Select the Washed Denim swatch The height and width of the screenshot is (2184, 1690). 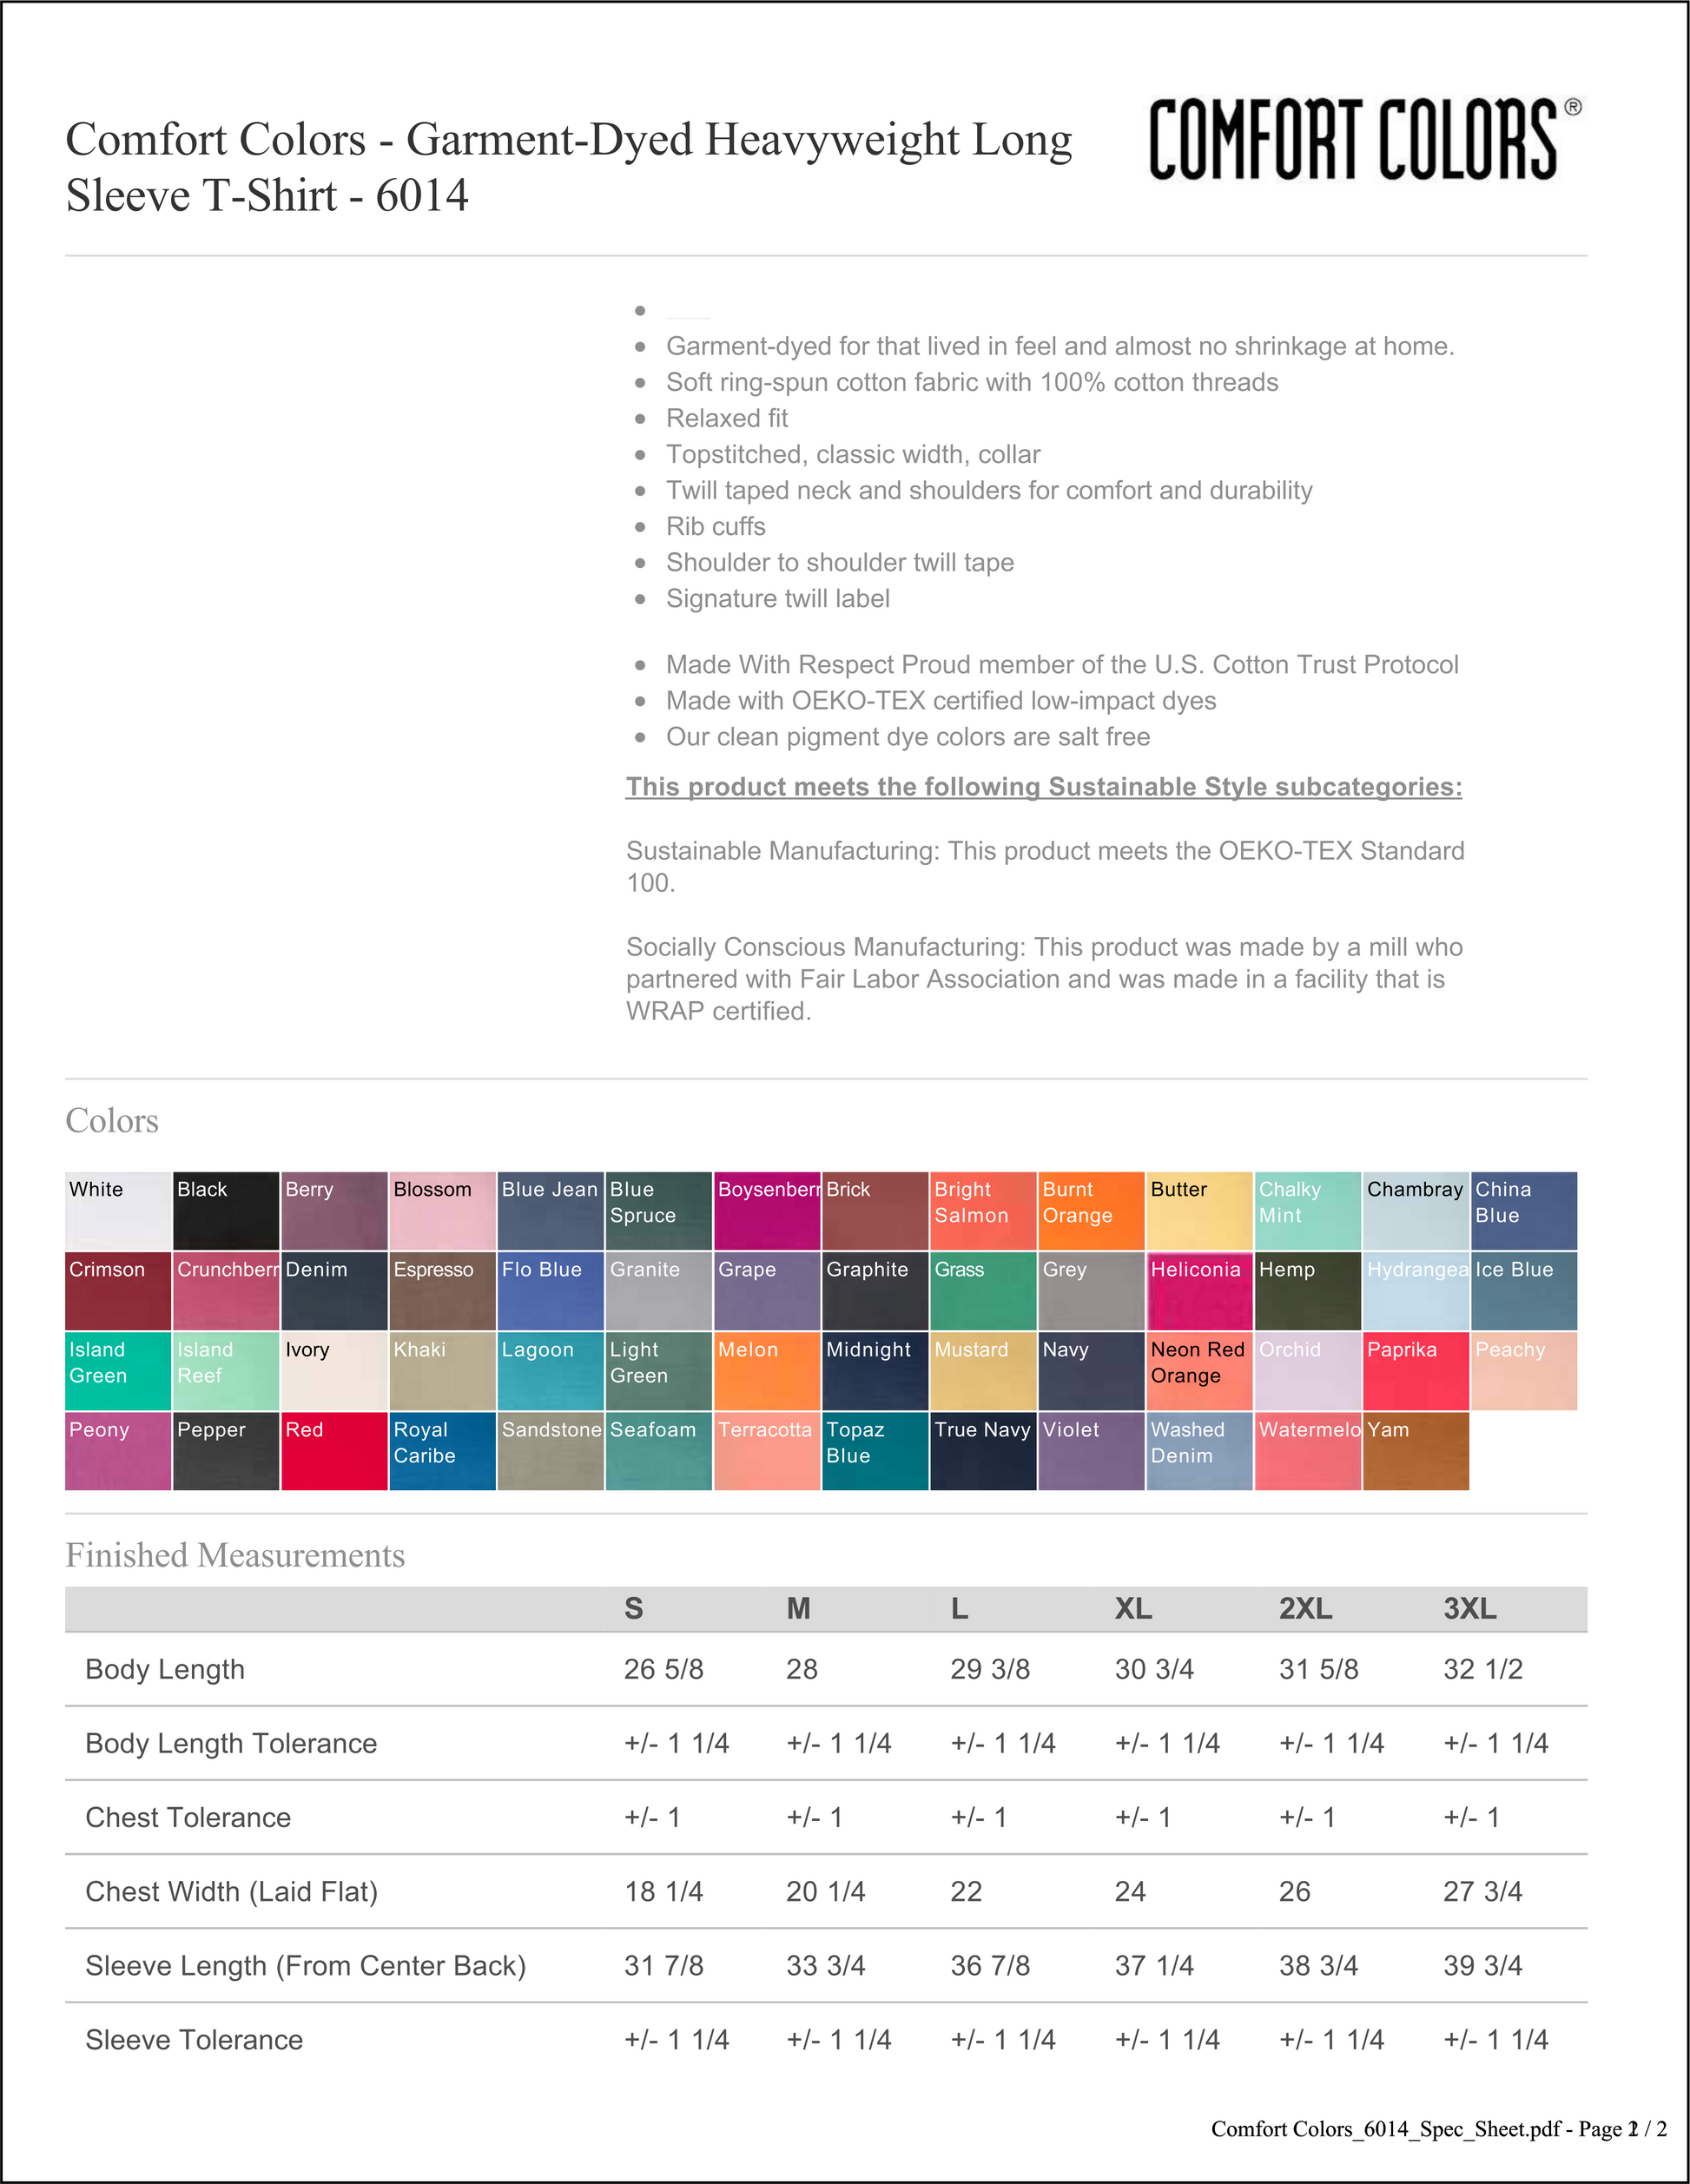pos(1200,1451)
